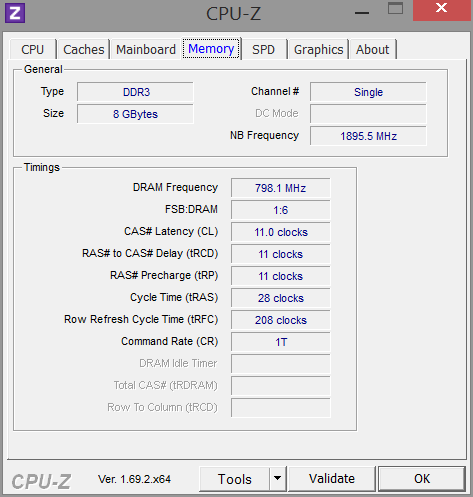Go to the About tab

[372, 49]
